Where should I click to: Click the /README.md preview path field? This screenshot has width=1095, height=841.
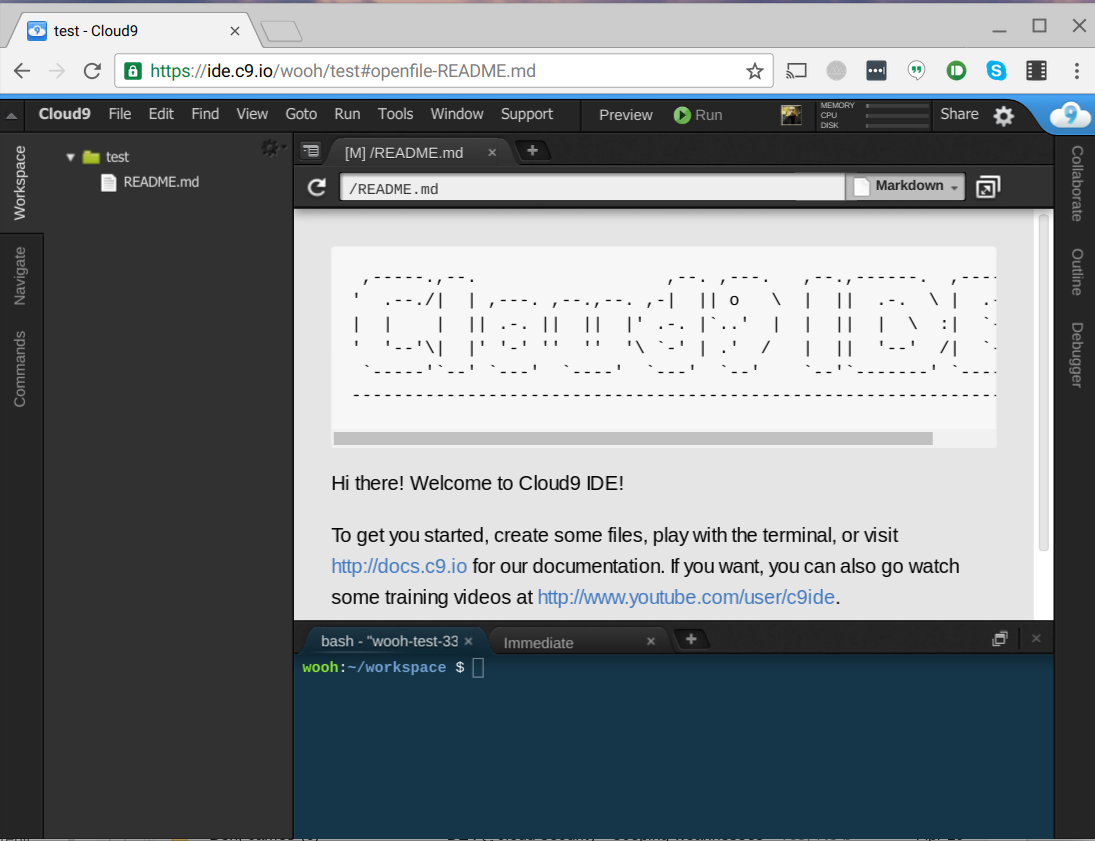pyautogui.click(x=592, y=188)
